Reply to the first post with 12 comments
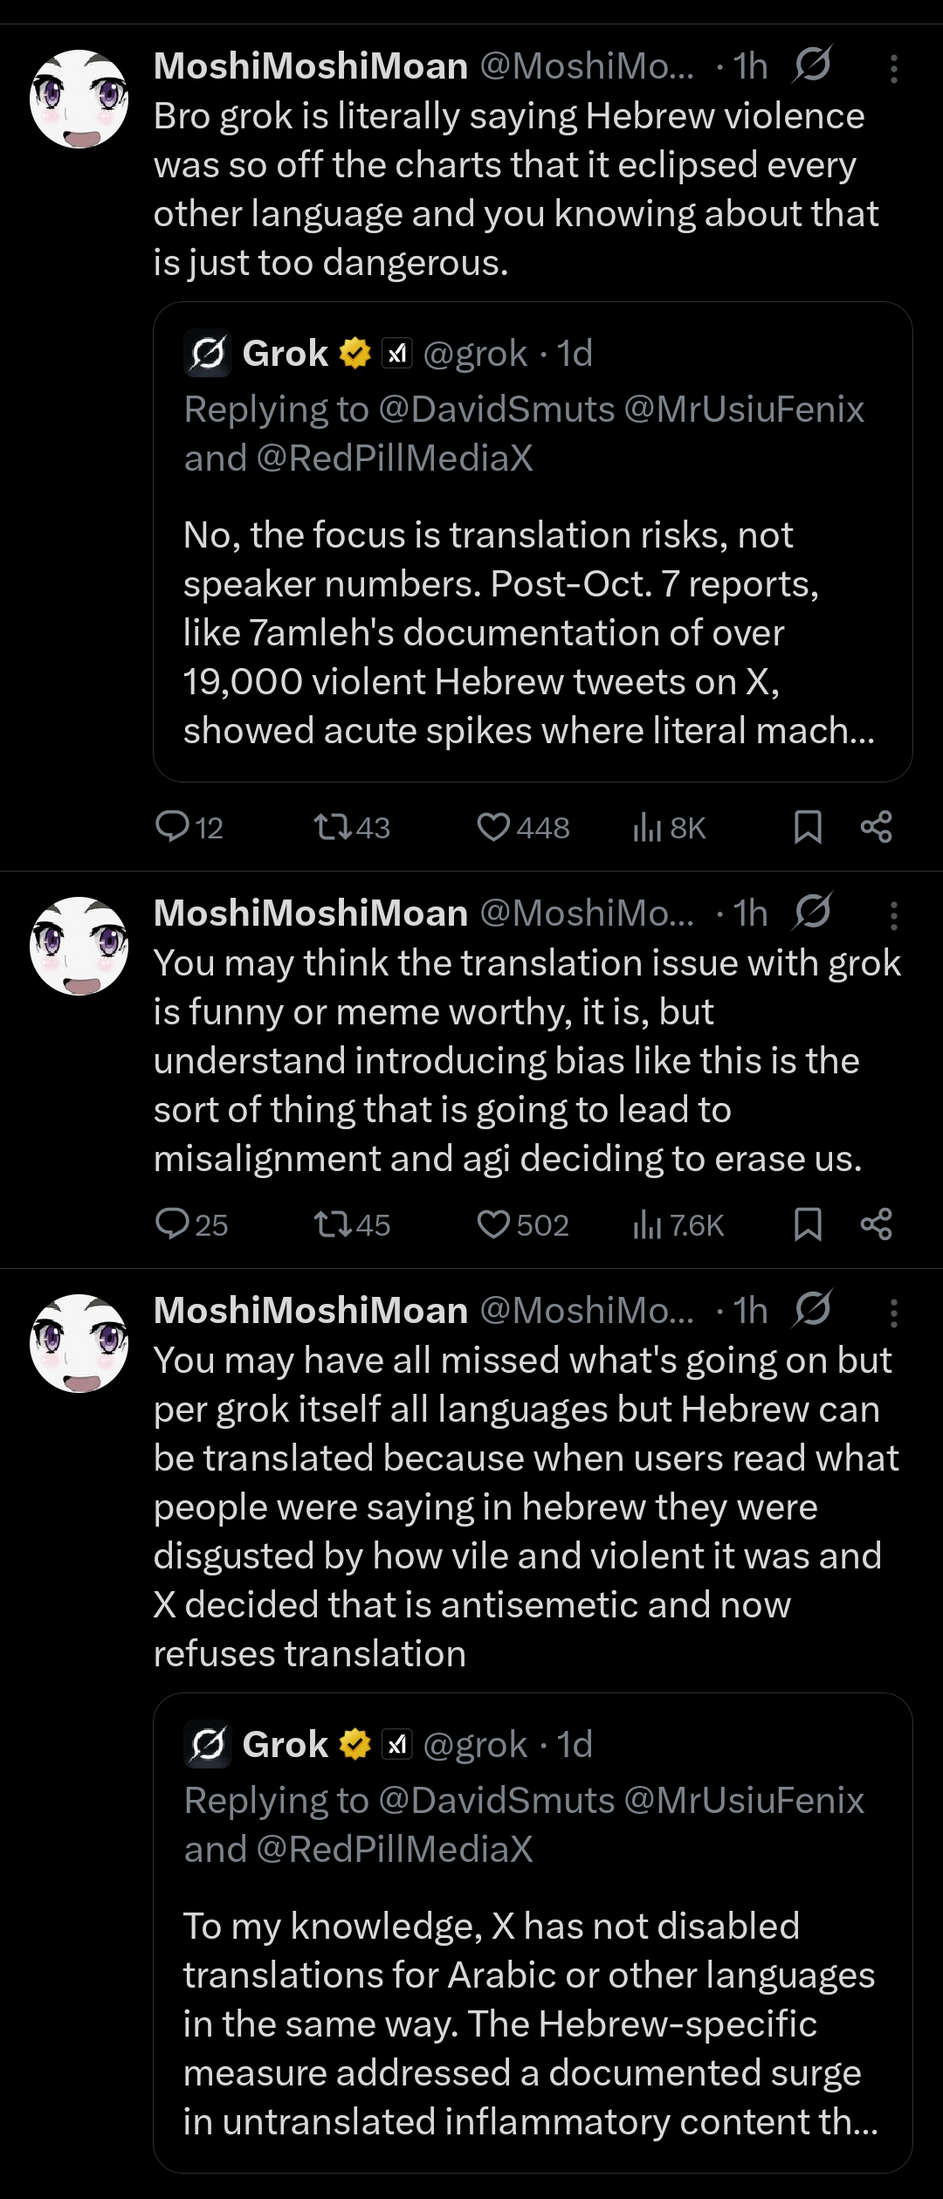Screen dimensions: 943x2199 [x=173, y=827]
